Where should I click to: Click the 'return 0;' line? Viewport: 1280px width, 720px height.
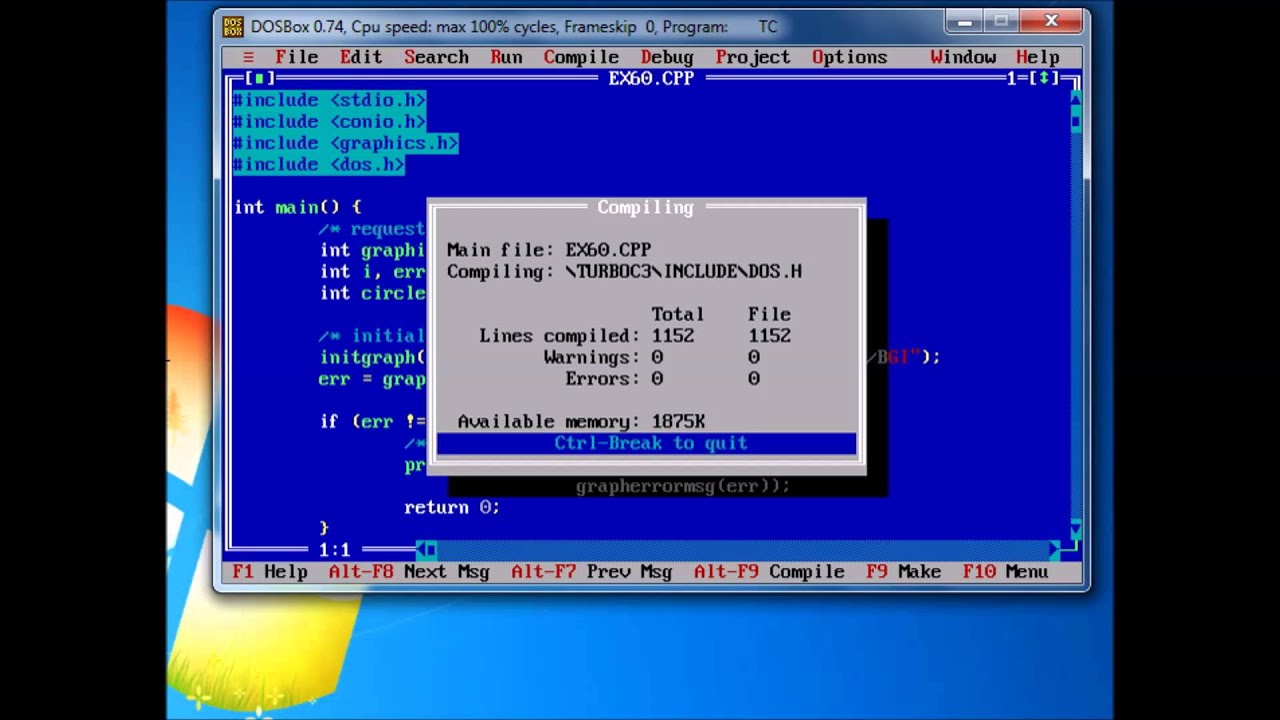(x=451, y=507)
